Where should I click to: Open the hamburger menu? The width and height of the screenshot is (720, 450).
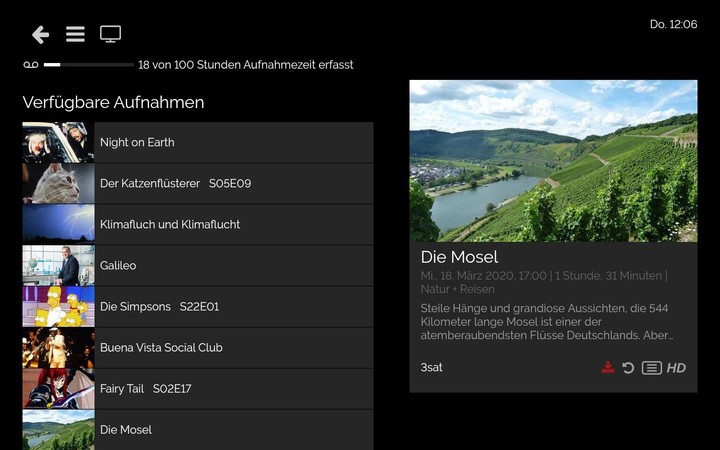pos(75,34)
